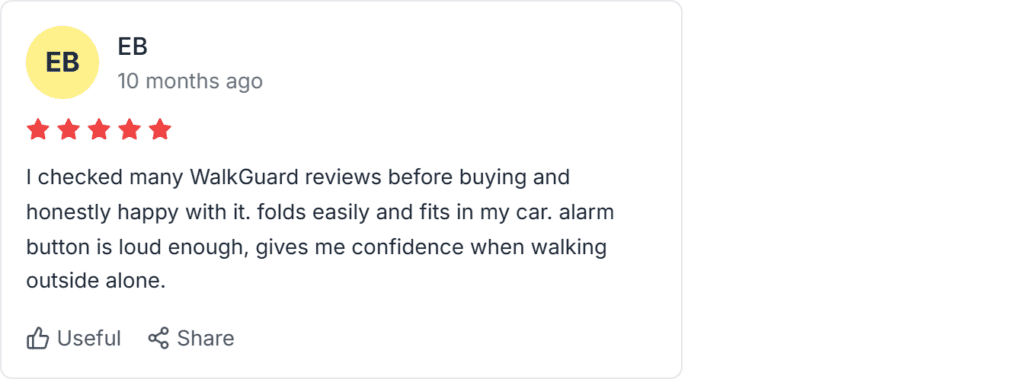Click the 10 months ago timestamp

190,82
